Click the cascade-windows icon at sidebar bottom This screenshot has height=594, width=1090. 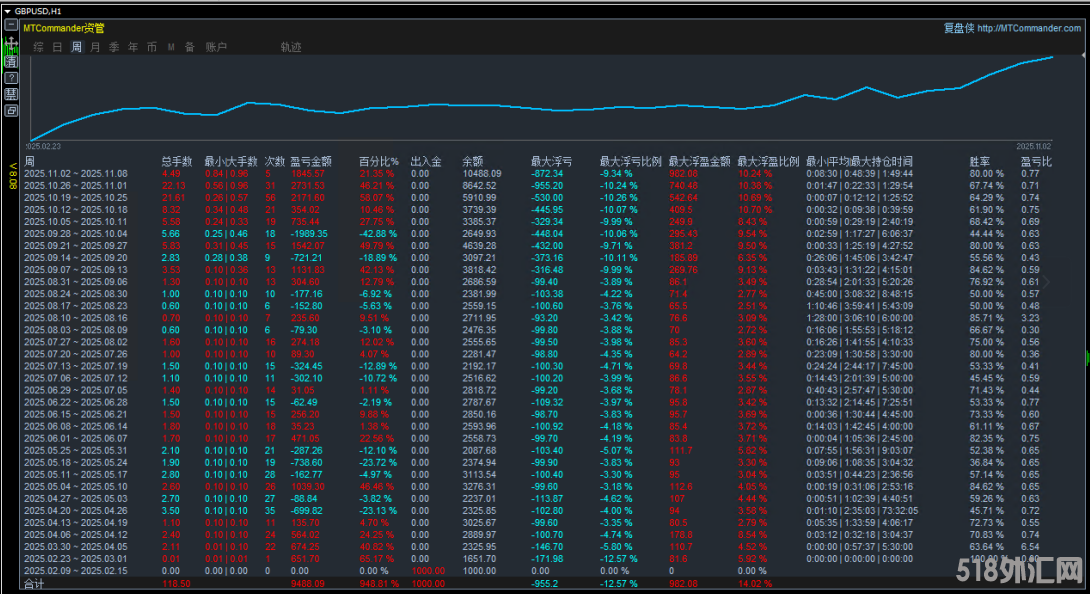[x=12, y=111]
